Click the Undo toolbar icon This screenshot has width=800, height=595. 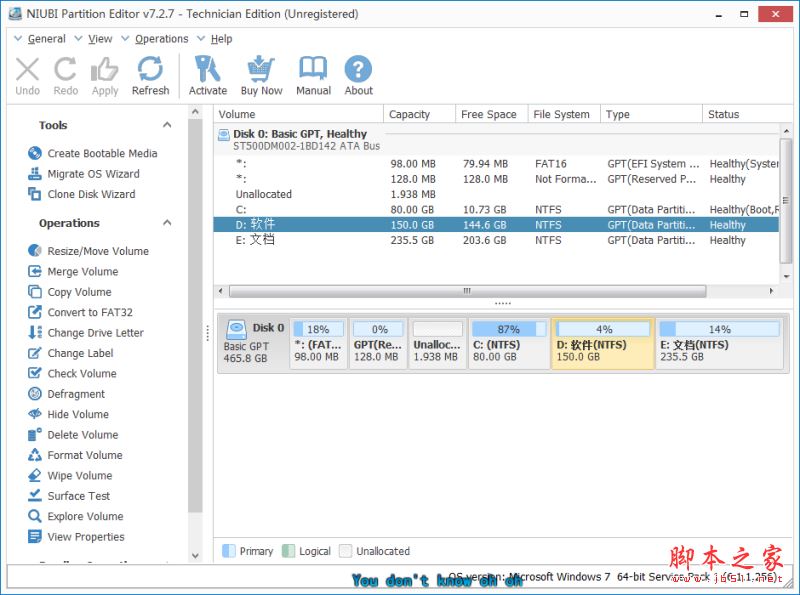(28, 69)
